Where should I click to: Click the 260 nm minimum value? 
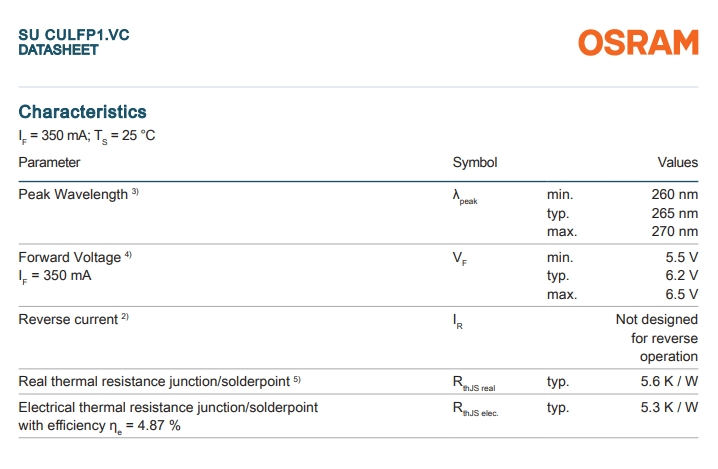(675, 195)
